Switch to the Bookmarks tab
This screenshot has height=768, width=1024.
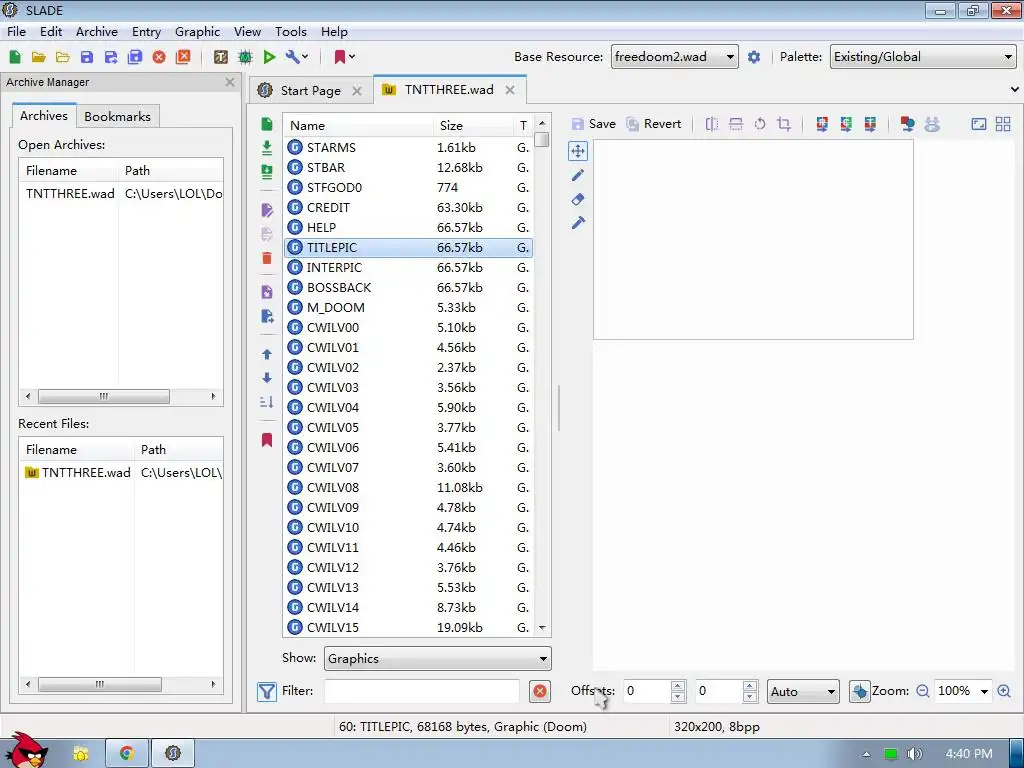(118, 116)
